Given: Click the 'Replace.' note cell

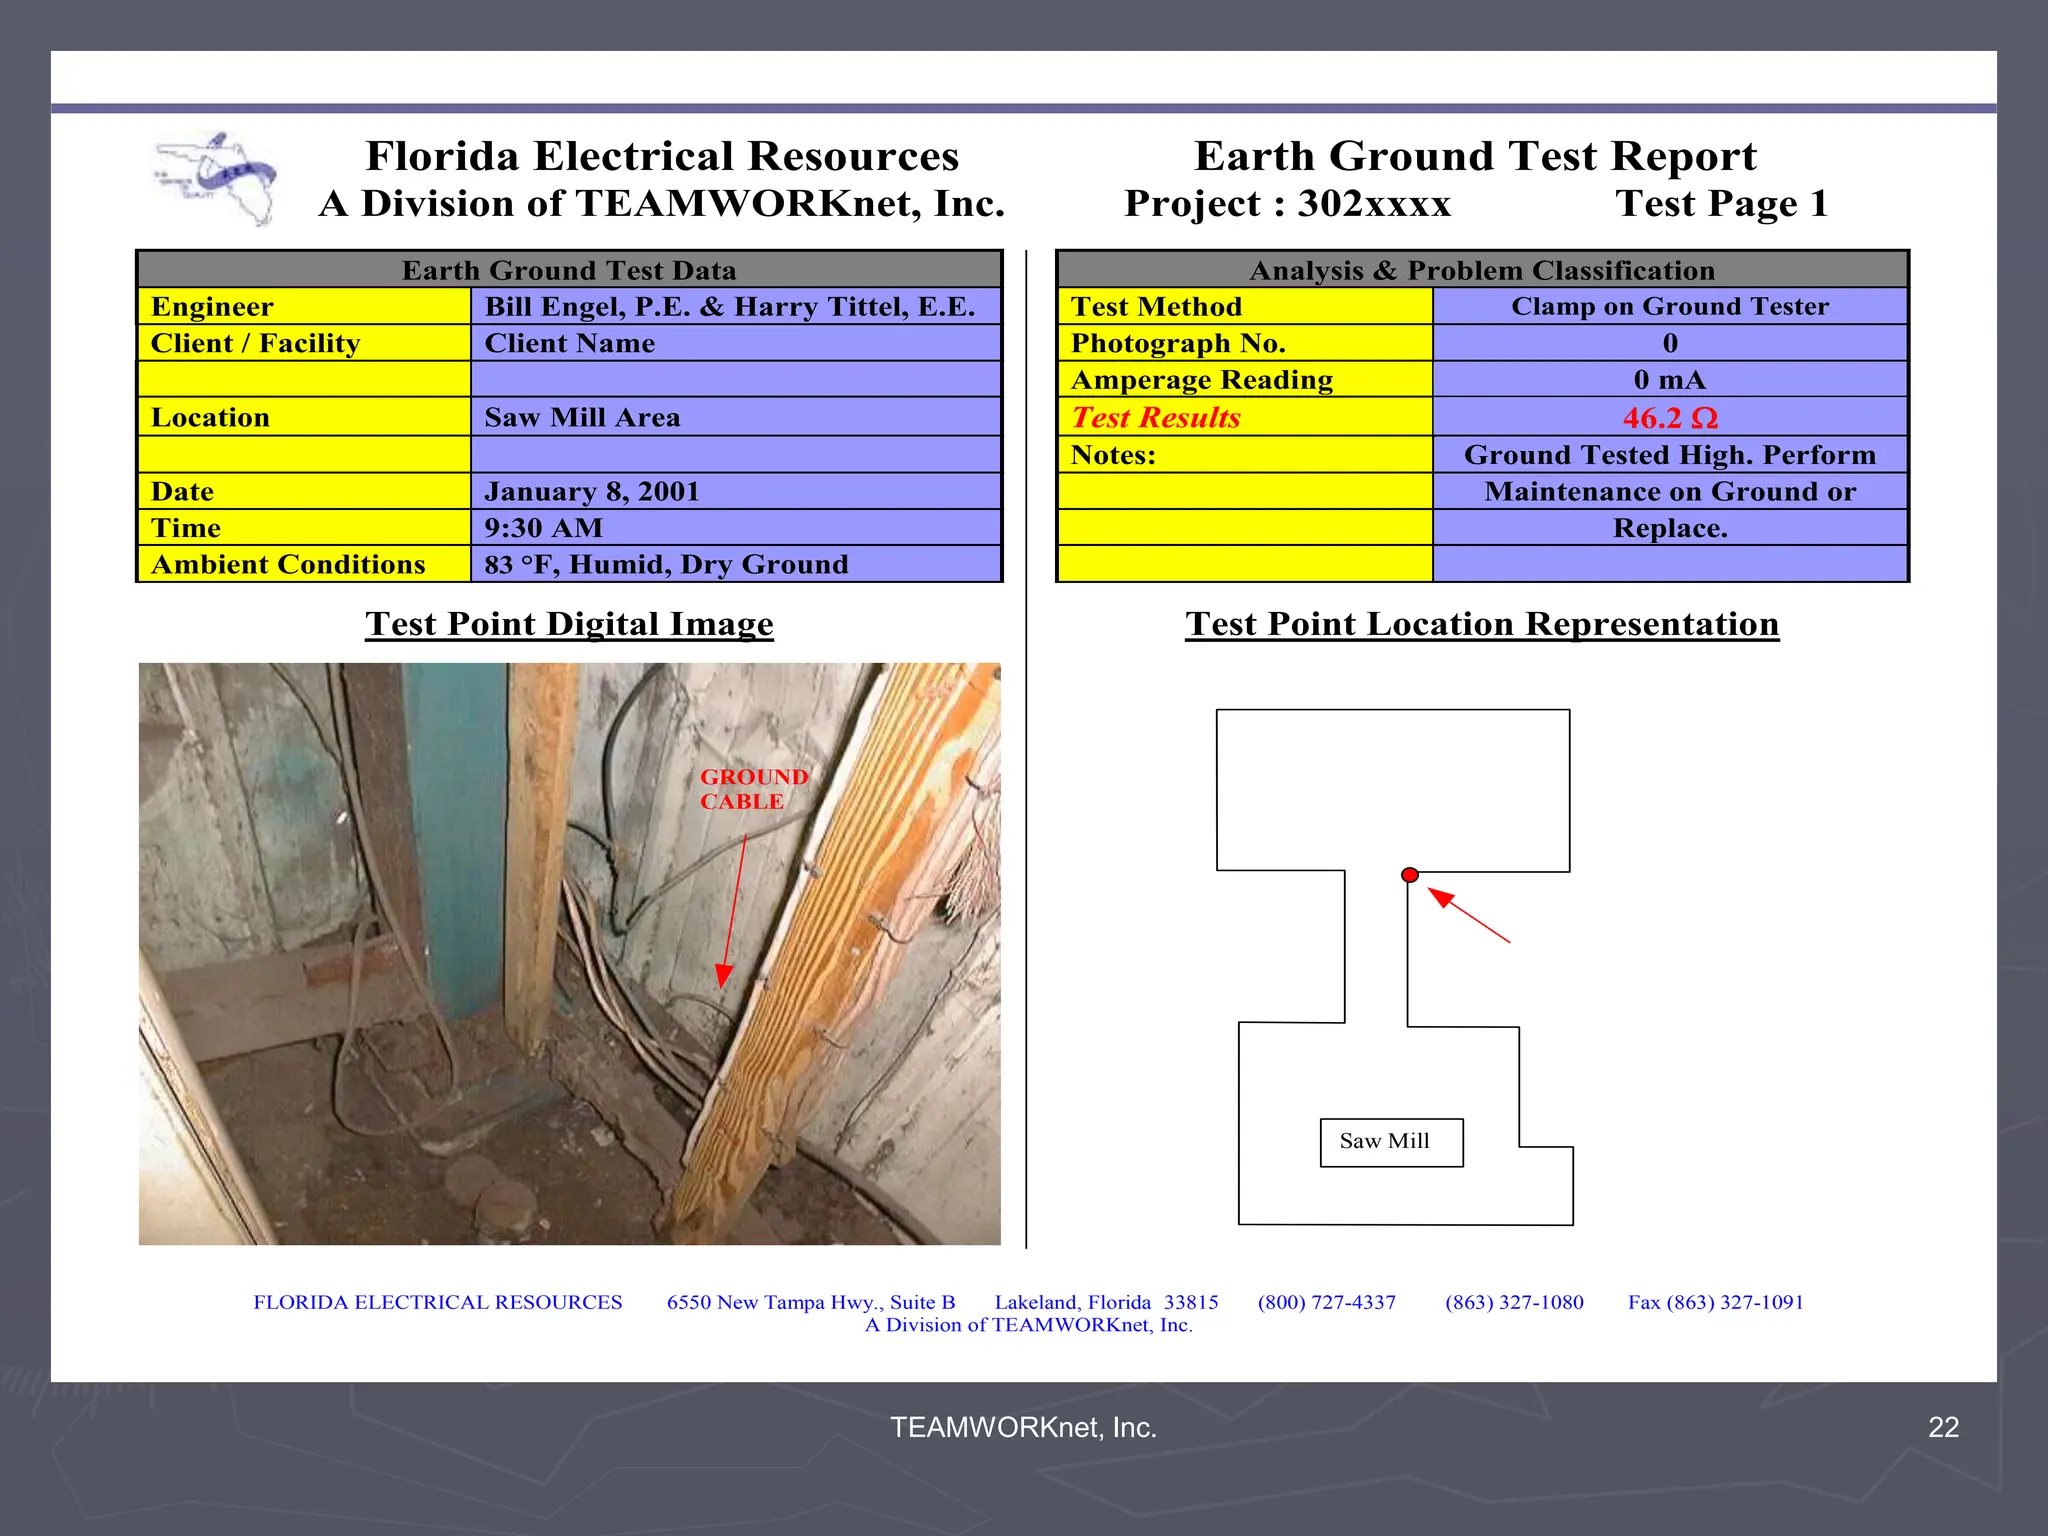Looking at the screenshot, I should pos(1670,527).
